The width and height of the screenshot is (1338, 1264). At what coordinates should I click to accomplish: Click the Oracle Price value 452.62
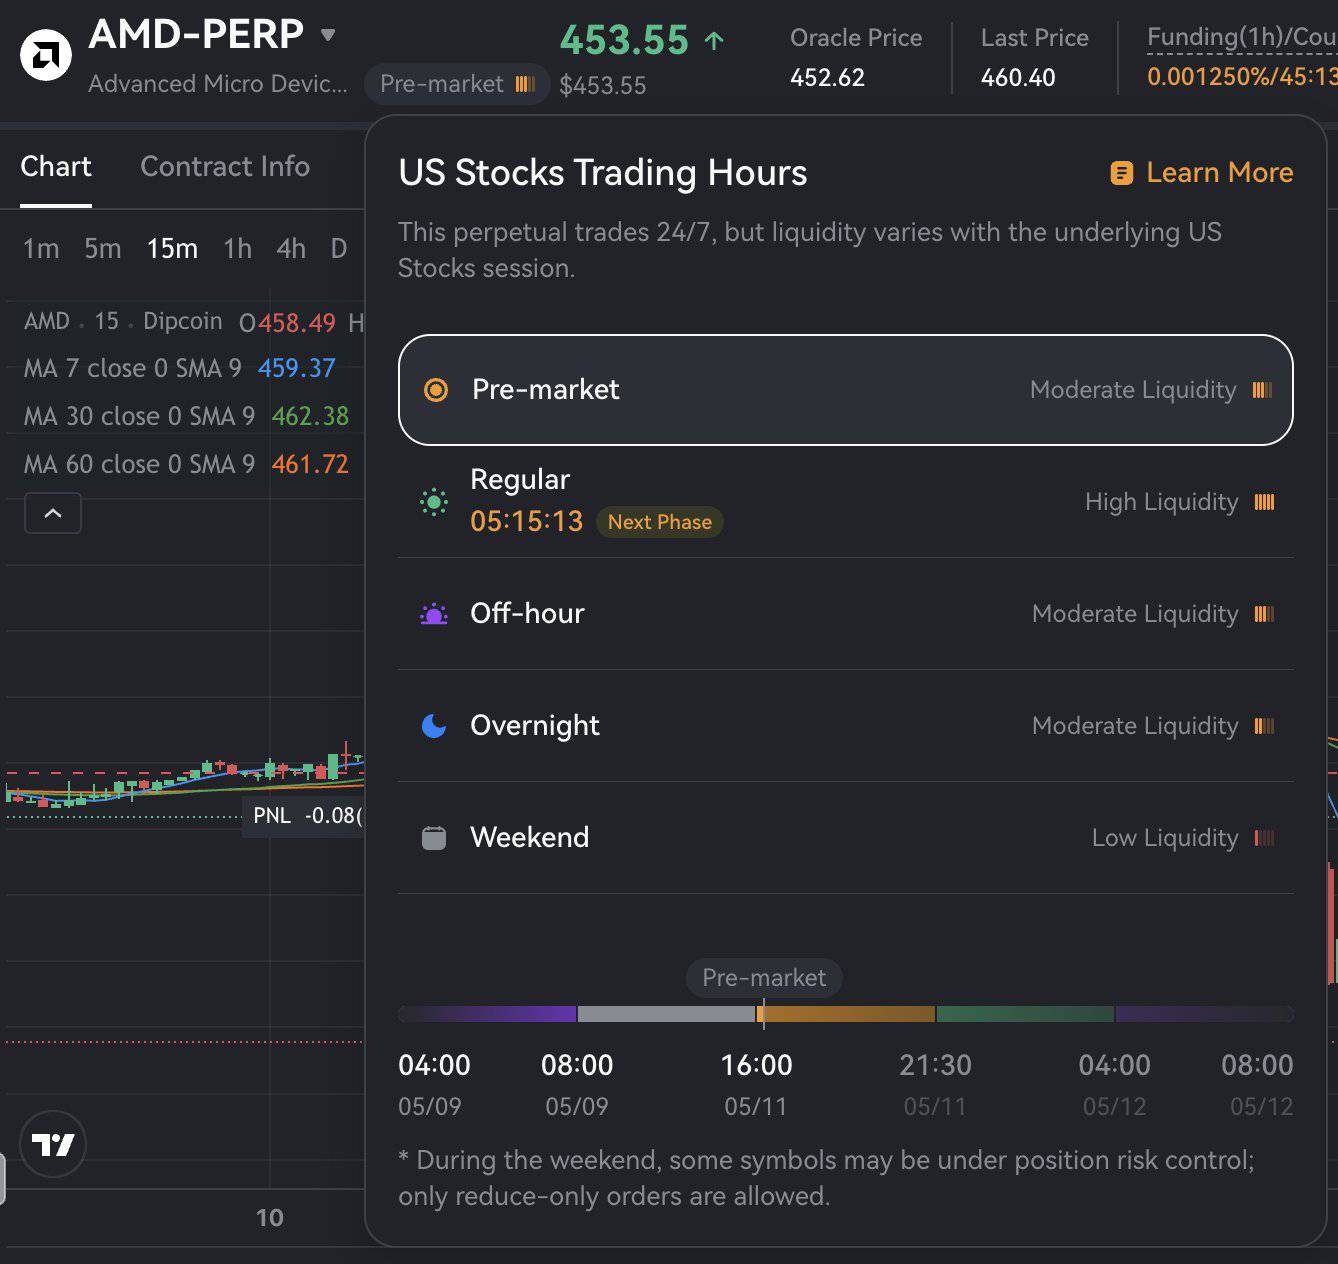click(827, 77)
